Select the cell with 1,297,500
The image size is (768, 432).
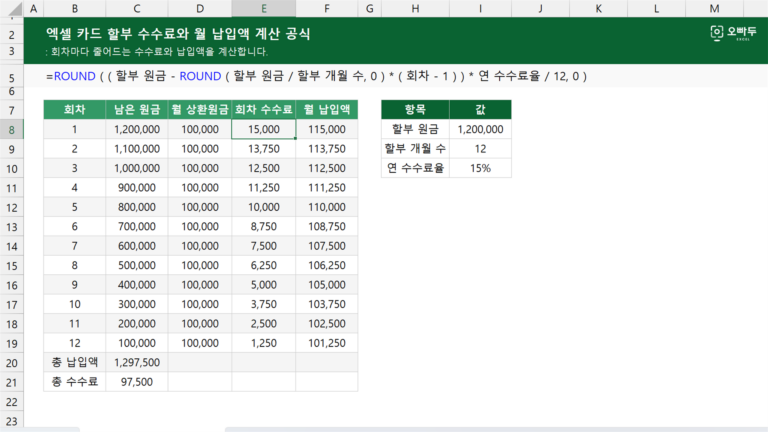pos(137,362)
